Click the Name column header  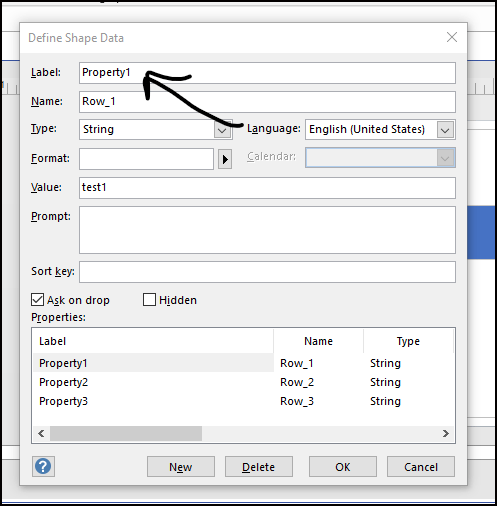(318, 341)
